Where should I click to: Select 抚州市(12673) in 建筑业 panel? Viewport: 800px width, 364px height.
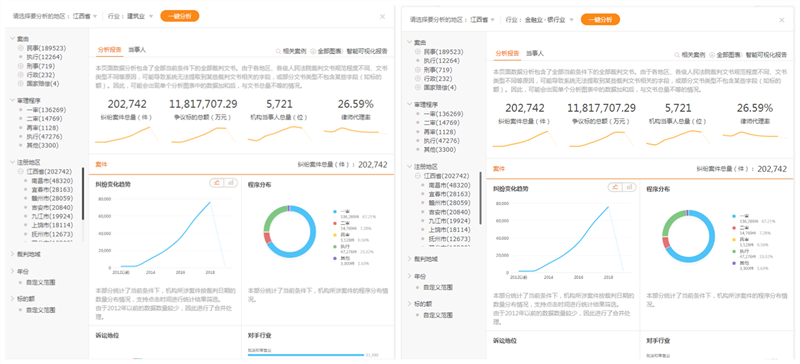click(52, 234)
